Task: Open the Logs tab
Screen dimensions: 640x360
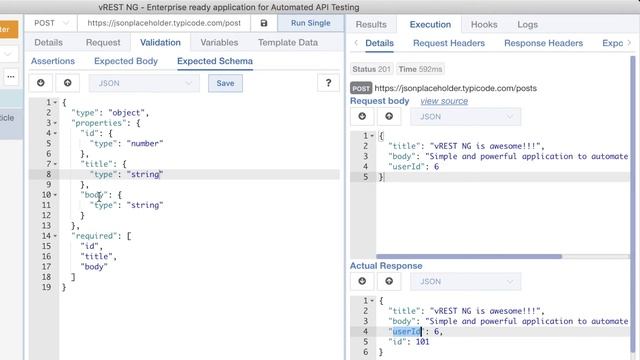Action: point(527,24)
